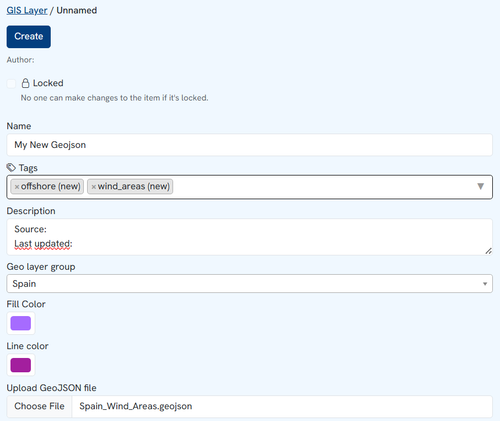Click the Create button
Screen dimensions: 500x421
click(29, 37)
